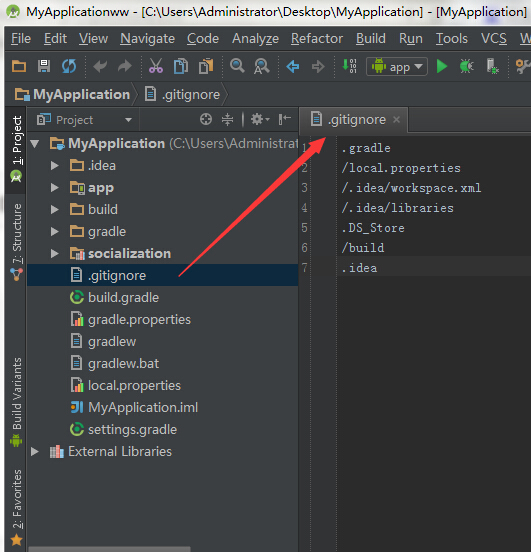The height and width of the screenshot is (552, 531).
Task: Click the Replace magnifier icon
Action: [x=262, y=67]
